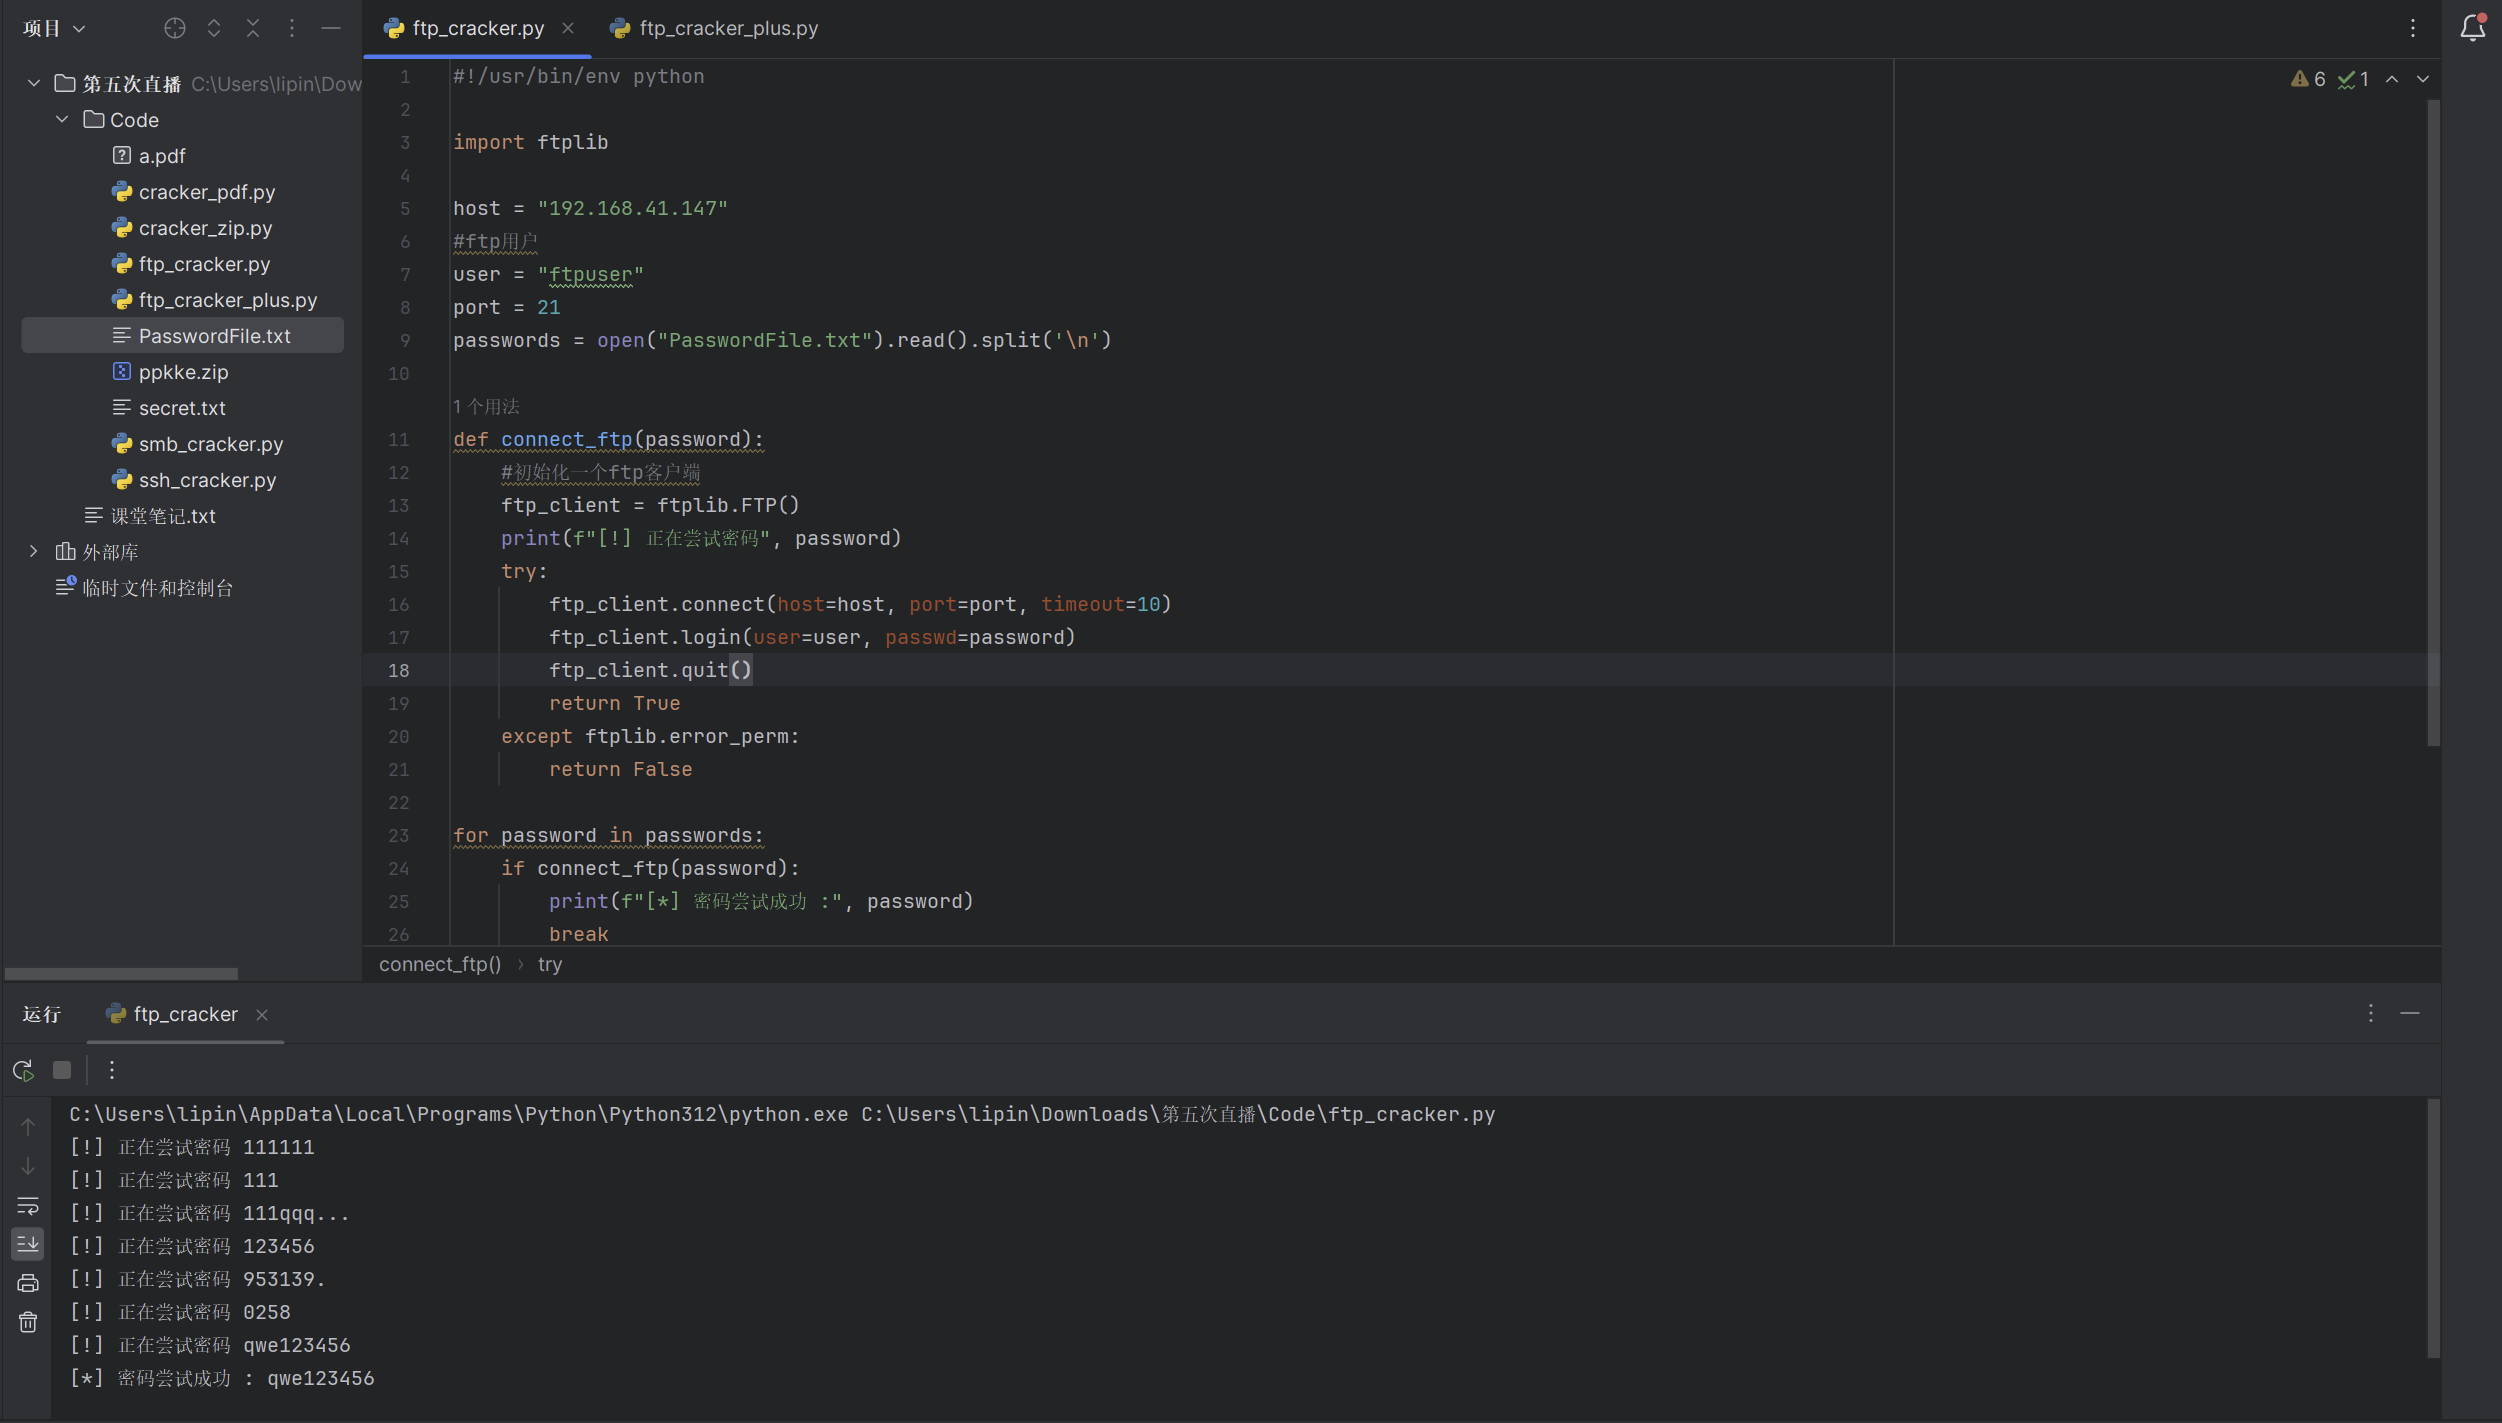
Task: Collapse the Code folder
Action: click(62, 119)
